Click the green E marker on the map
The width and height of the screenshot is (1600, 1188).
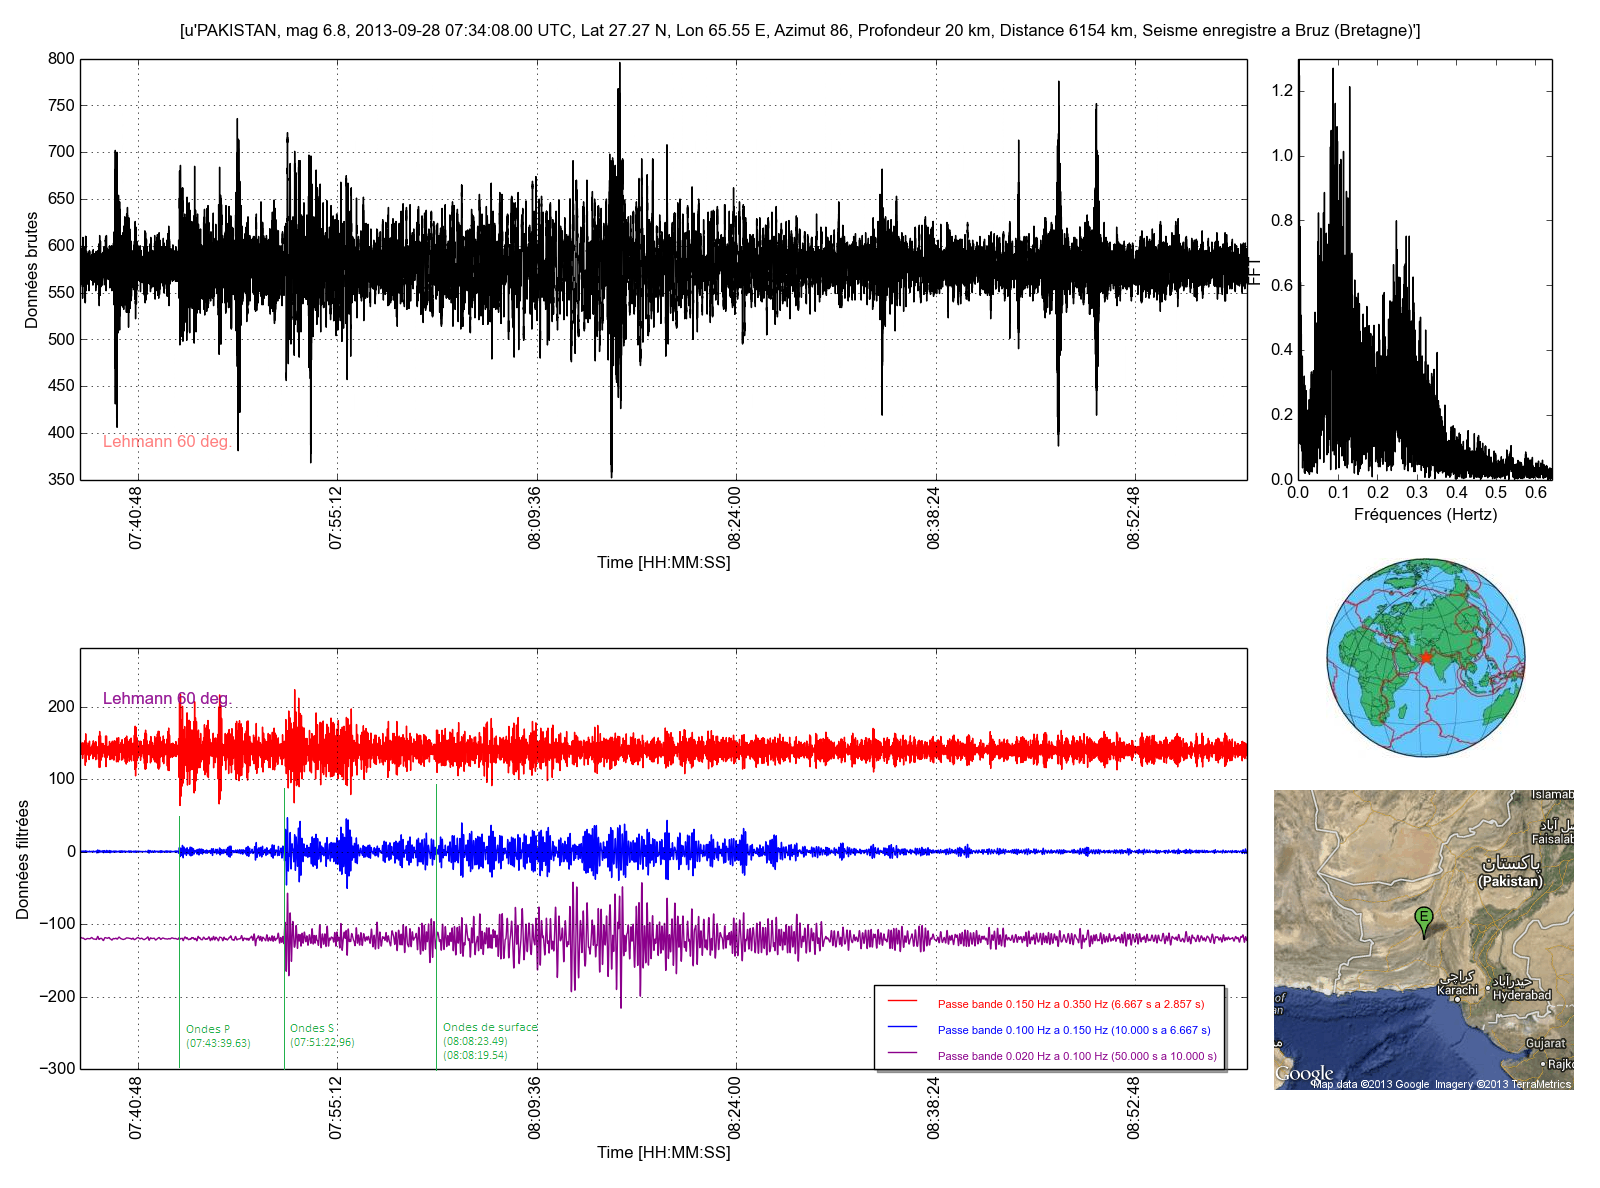[x=1423, y=918]
